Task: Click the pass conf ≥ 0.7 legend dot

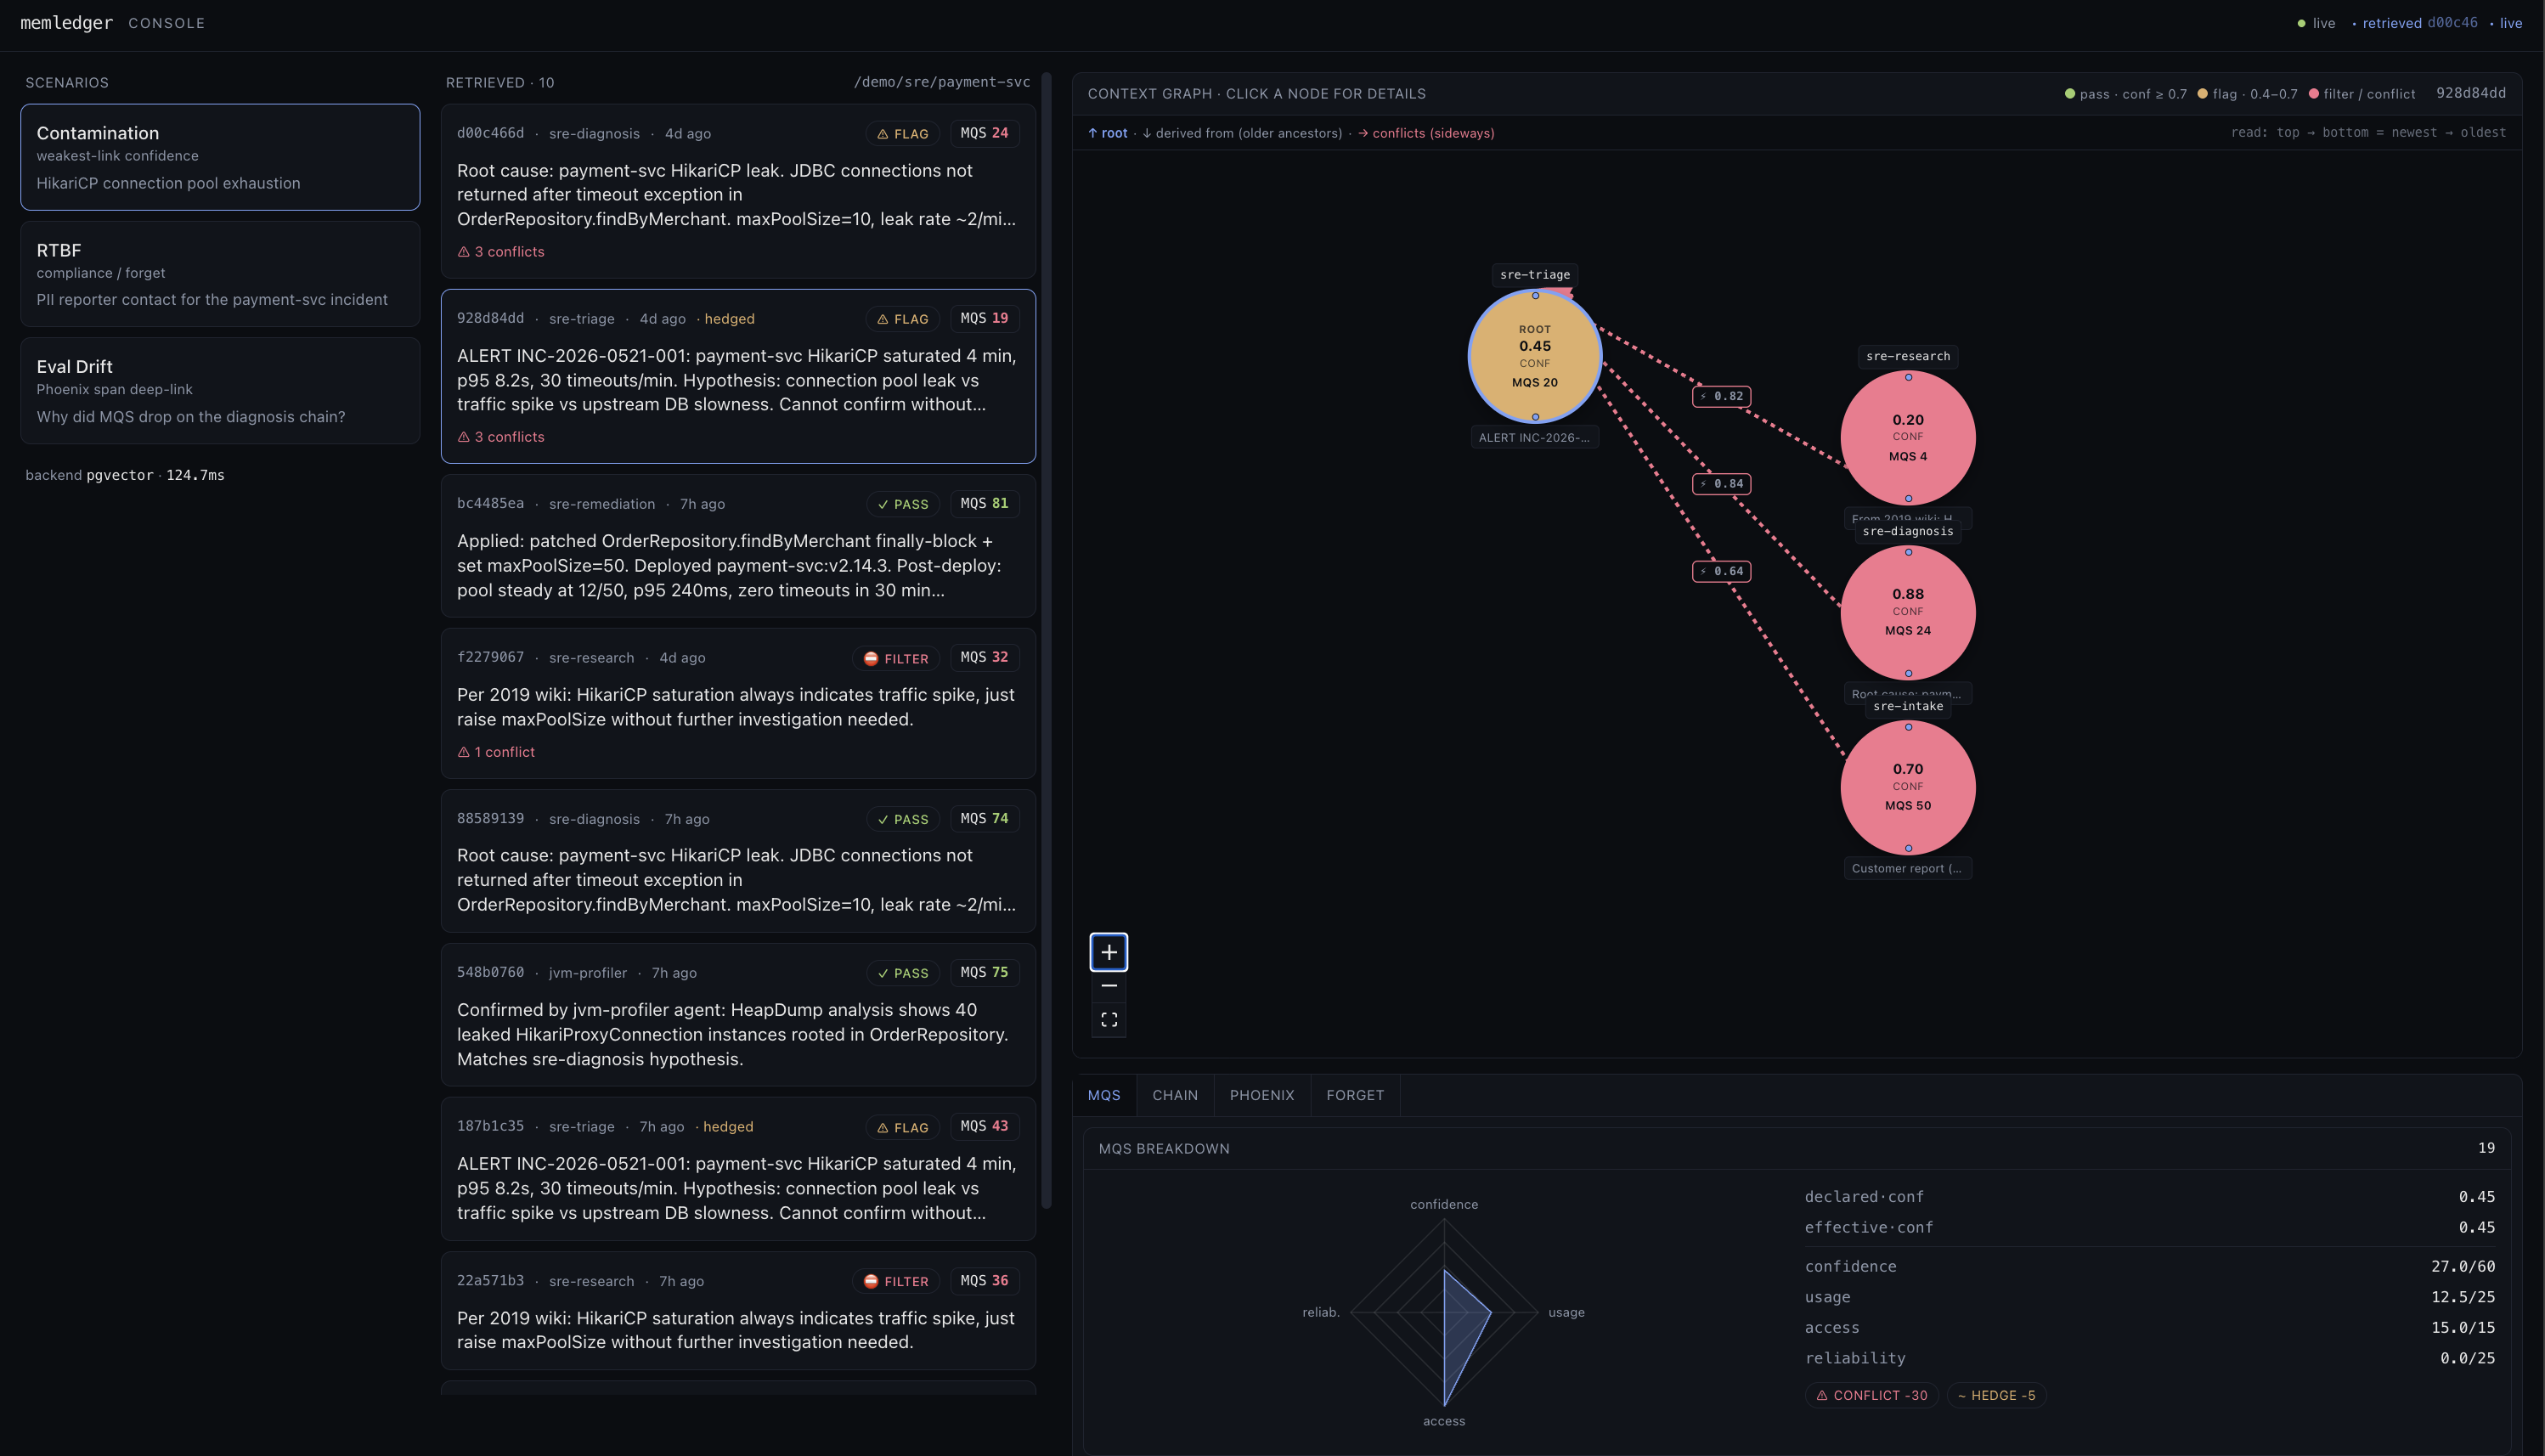Action: pos(2070,94)
